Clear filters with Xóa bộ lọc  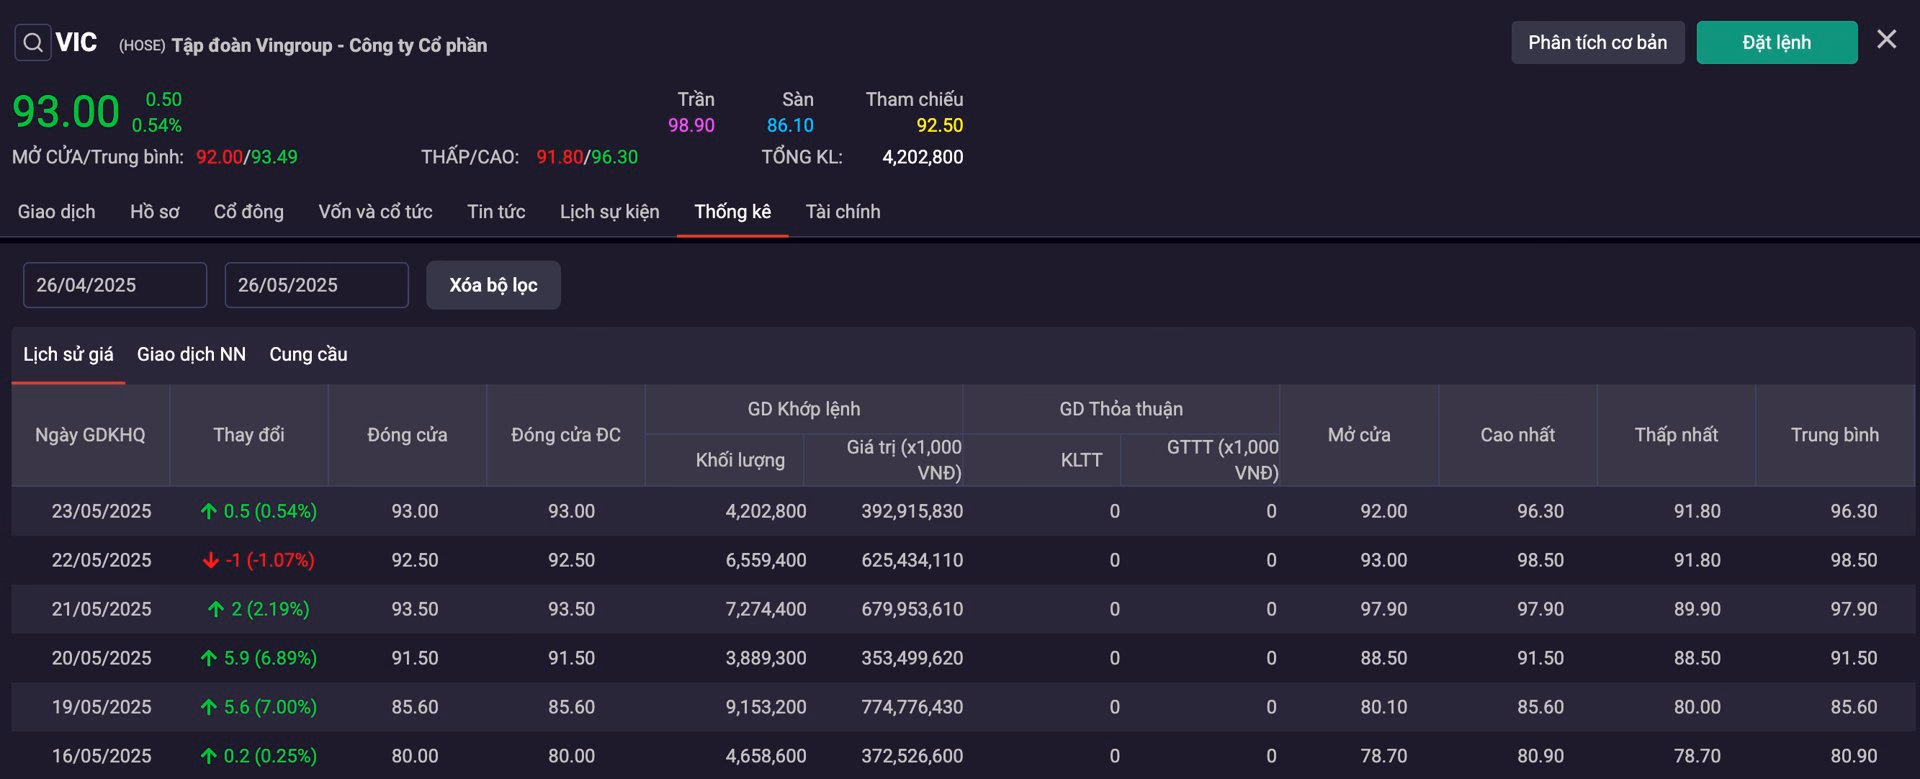(493, 285)
